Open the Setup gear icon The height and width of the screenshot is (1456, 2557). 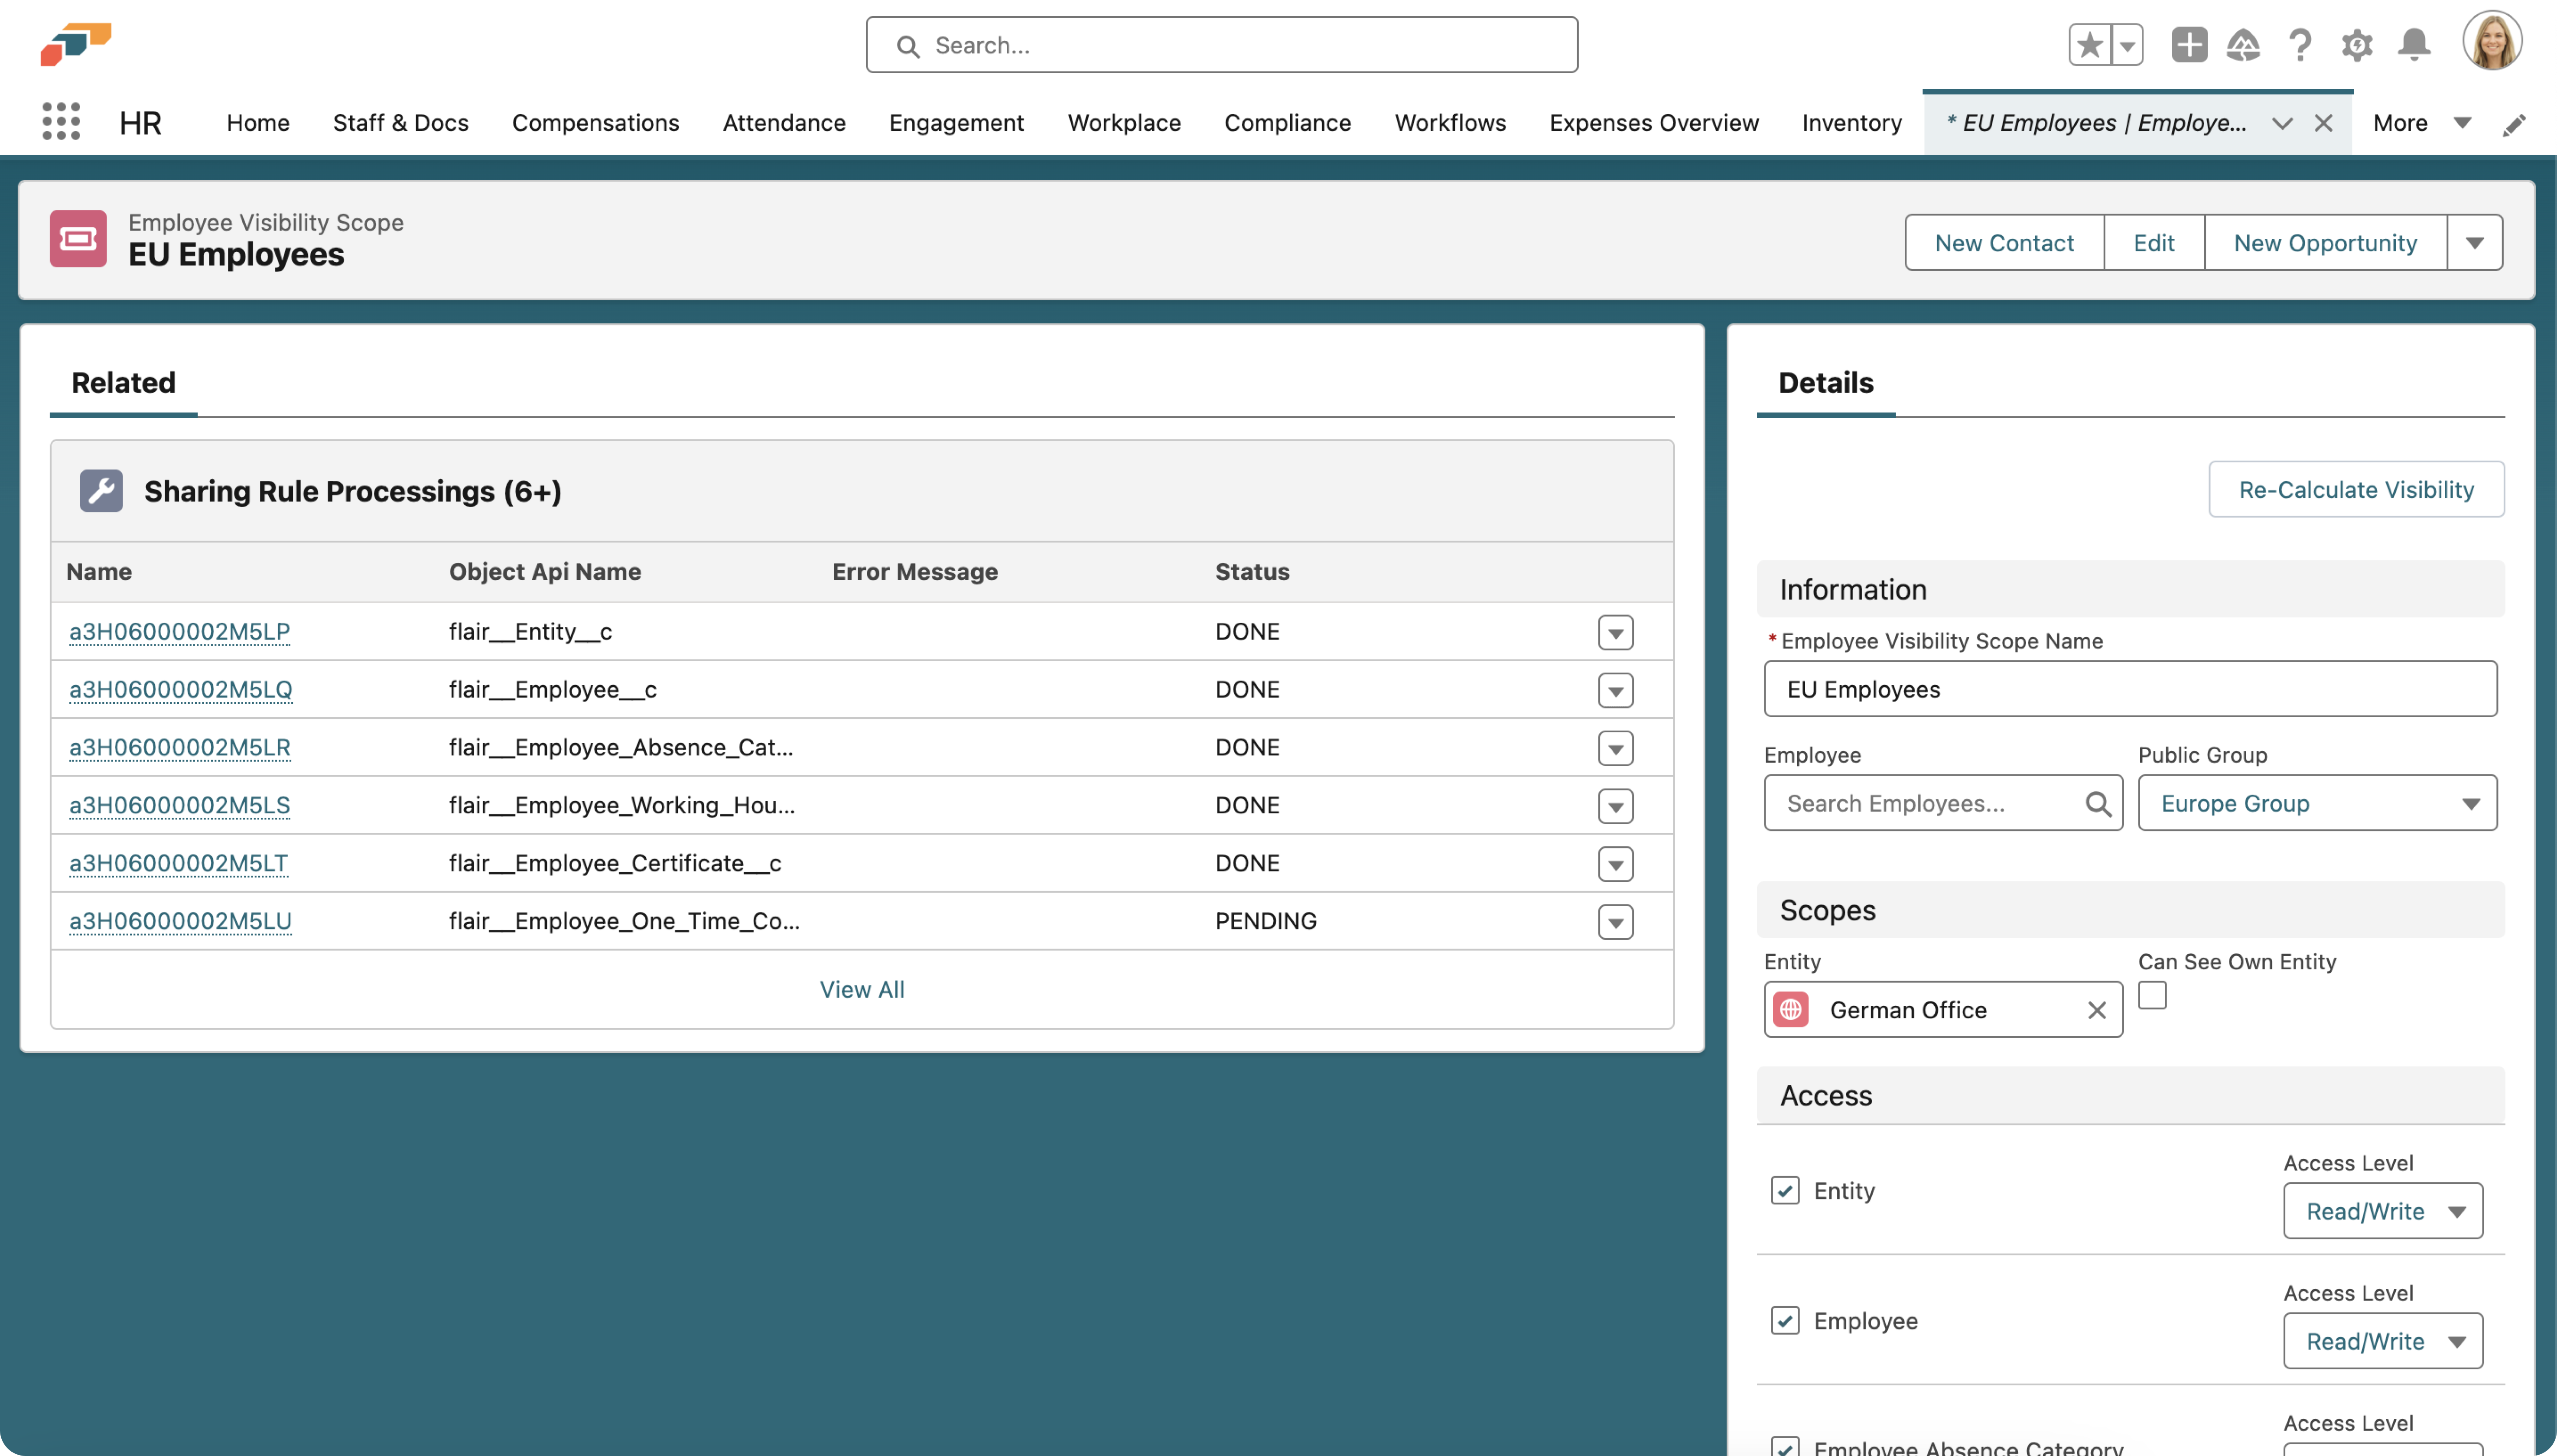[x=2357, y=45]
